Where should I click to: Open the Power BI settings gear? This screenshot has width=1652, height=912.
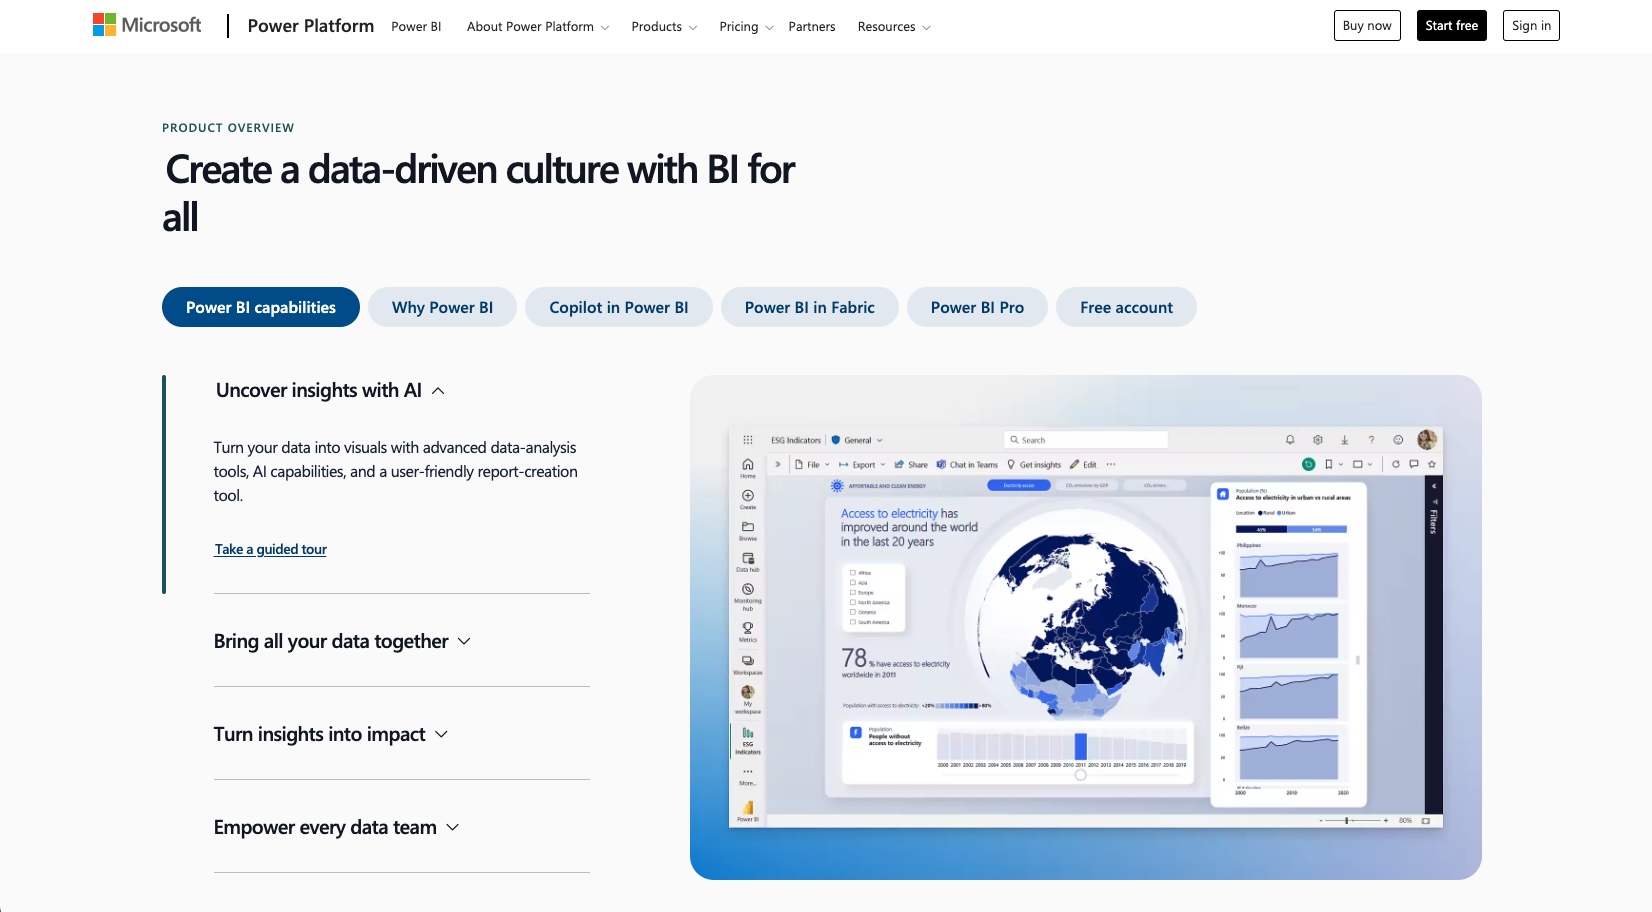point(1318,440)
